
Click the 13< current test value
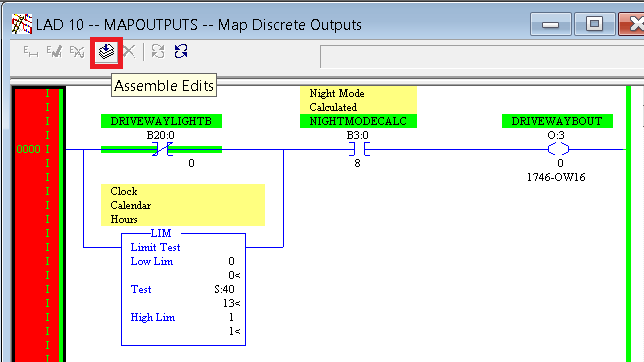click(232, 303)
